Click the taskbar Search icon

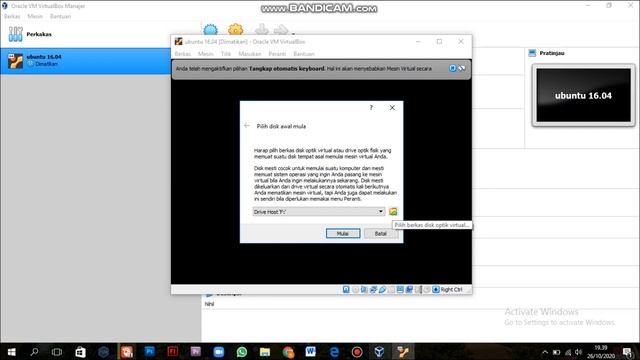click(34, 352)
